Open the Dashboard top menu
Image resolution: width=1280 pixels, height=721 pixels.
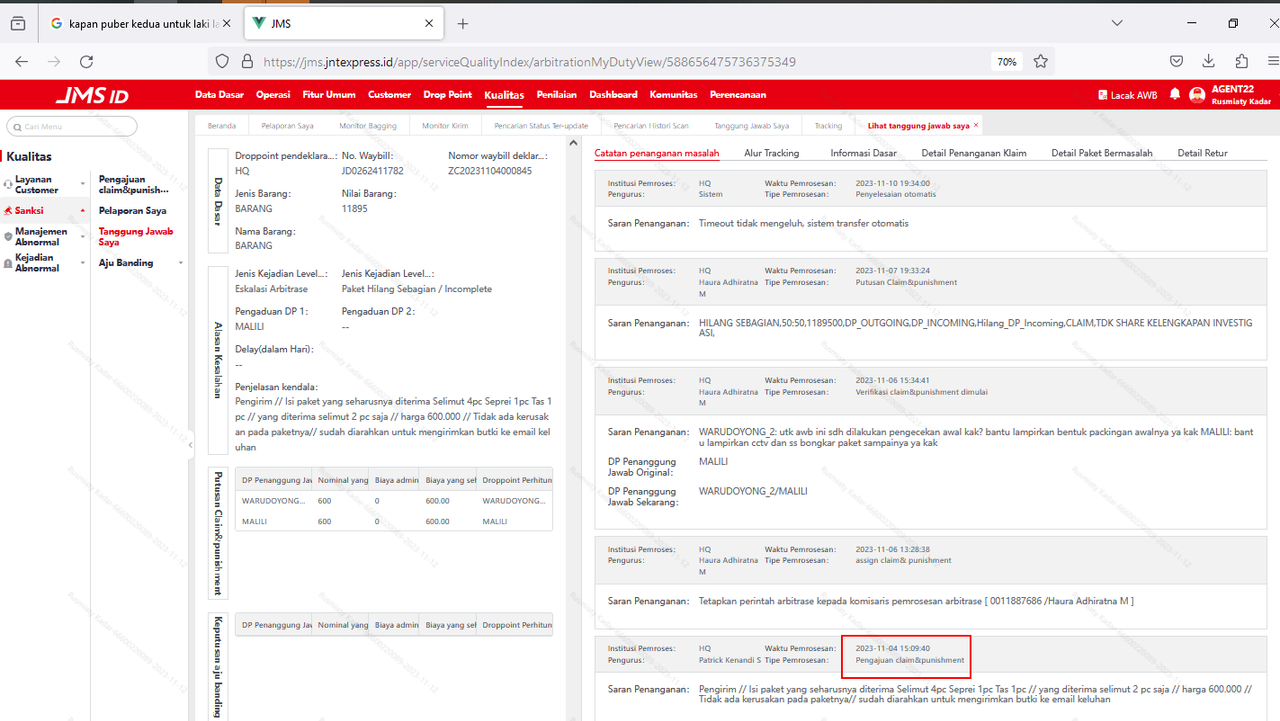click(613, 95)
